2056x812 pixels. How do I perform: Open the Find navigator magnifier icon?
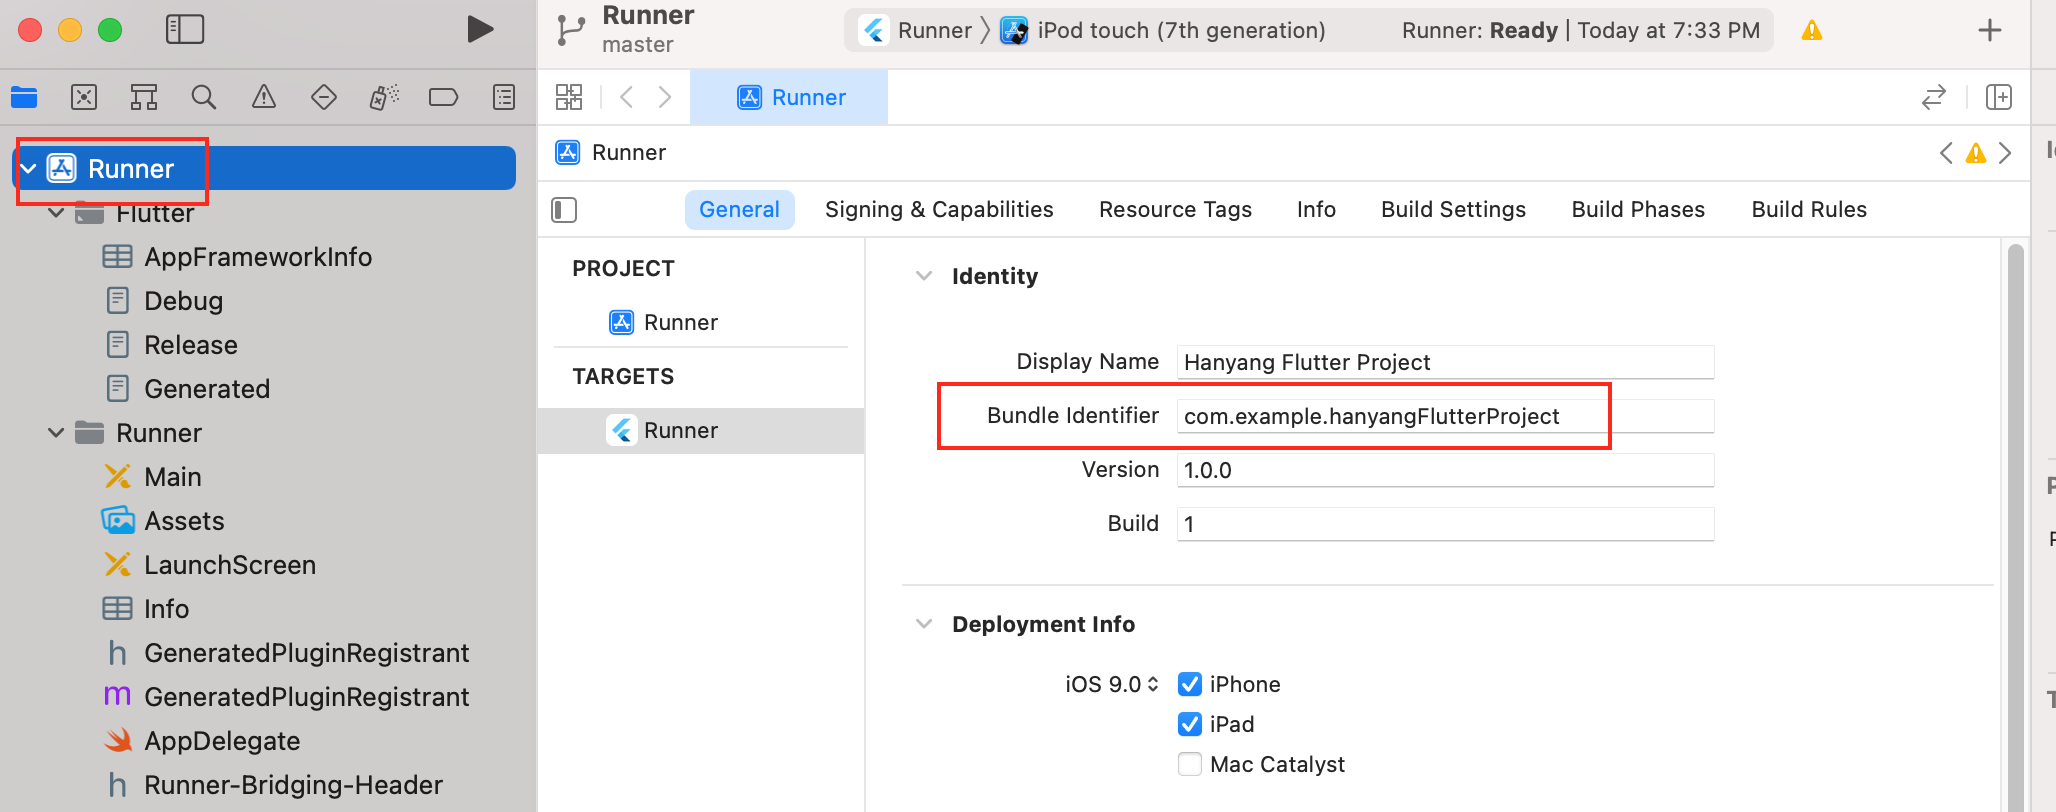tap(204, 97)
